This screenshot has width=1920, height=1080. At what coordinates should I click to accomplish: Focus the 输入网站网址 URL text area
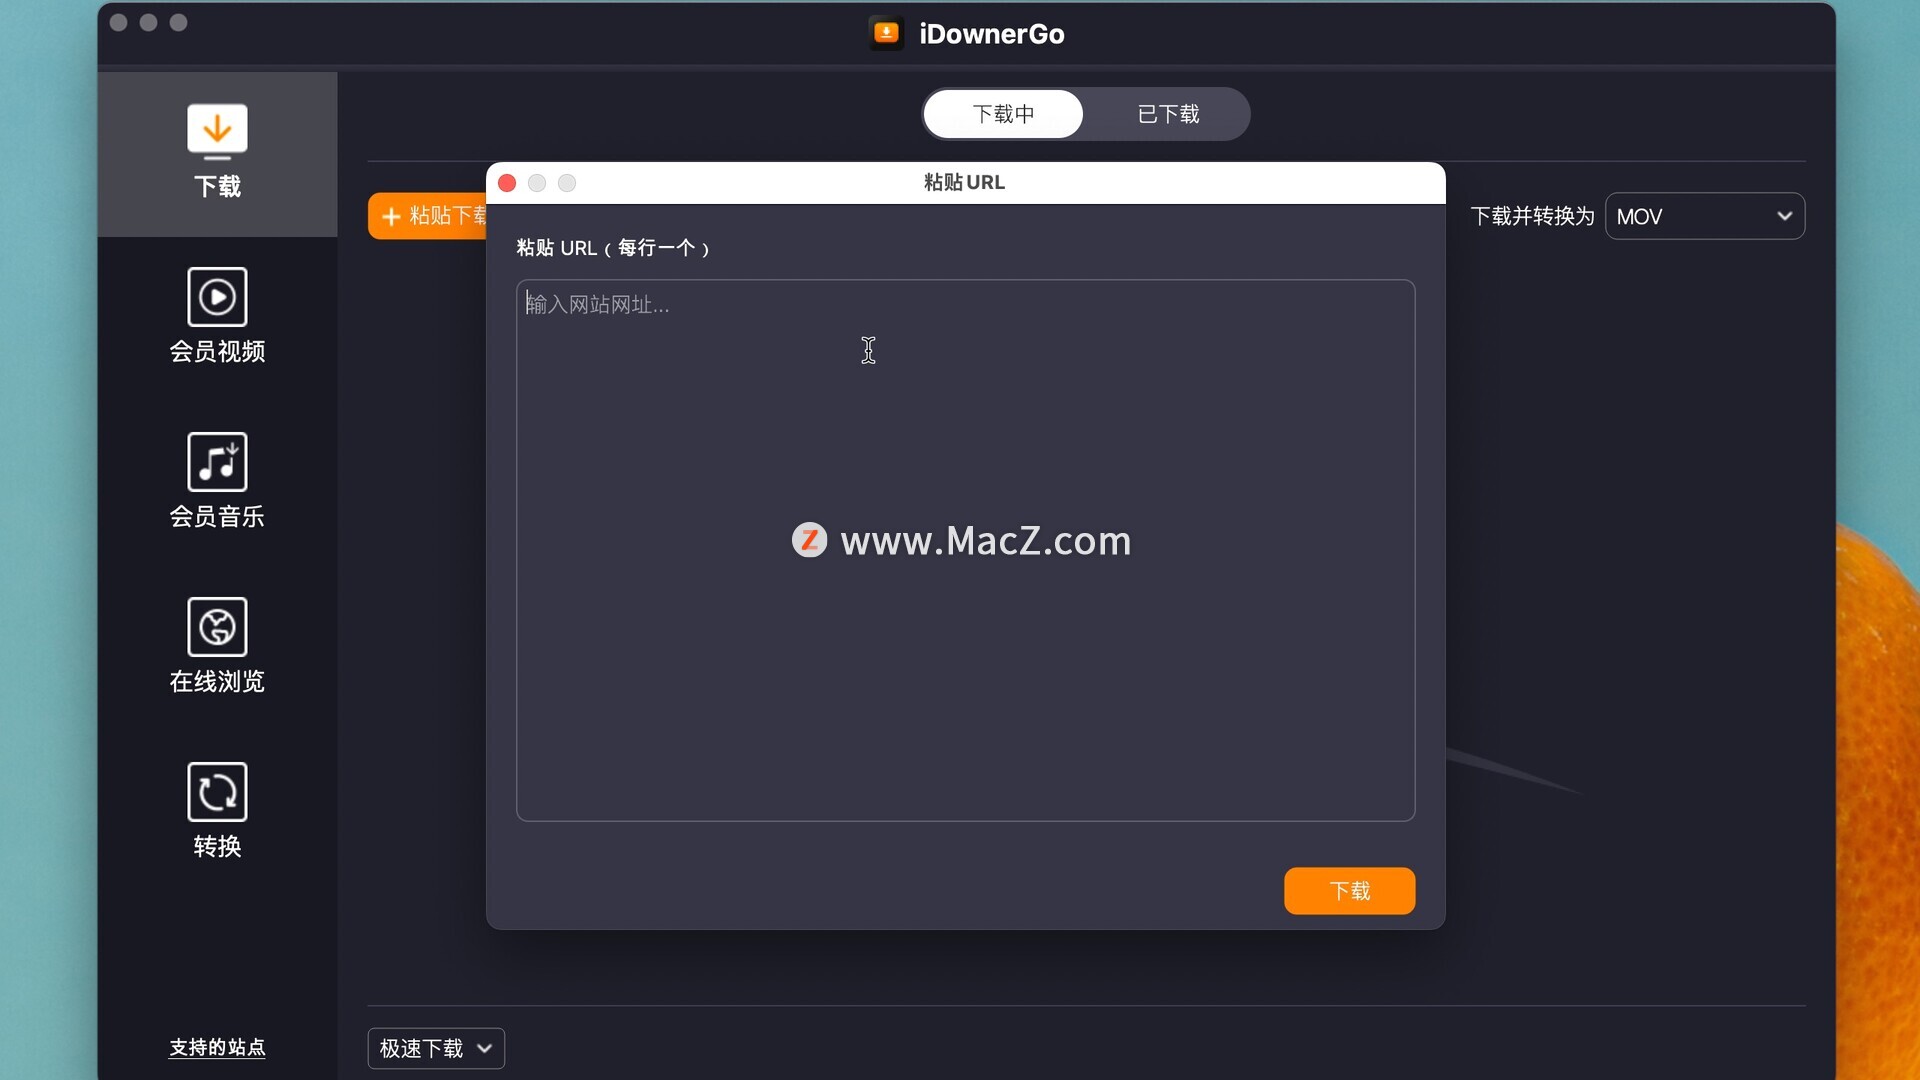tap(965, 550)
